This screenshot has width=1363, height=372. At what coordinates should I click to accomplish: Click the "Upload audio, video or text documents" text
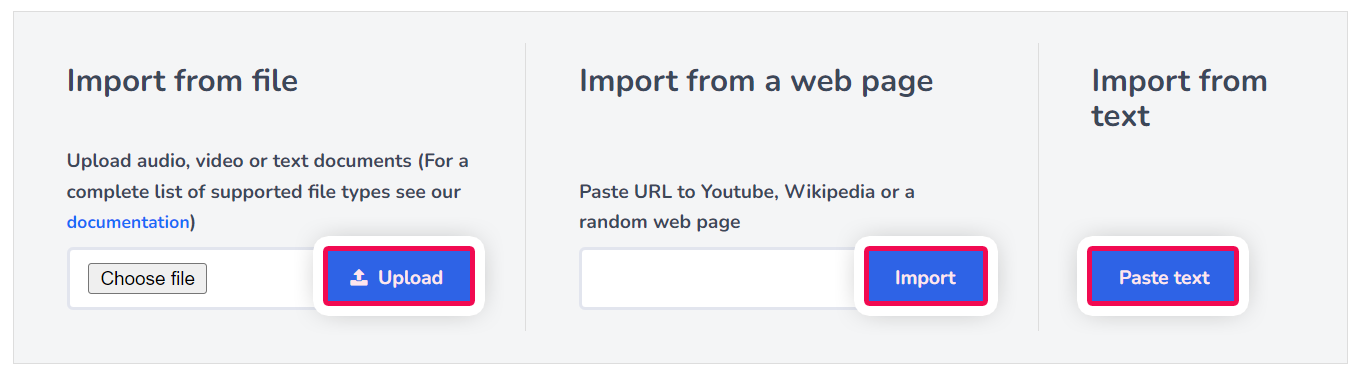pos(239,160)
